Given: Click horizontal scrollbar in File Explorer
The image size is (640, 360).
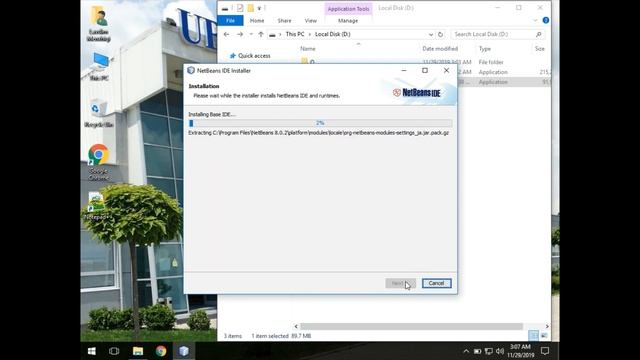Looking at the screenshot, I should point(411,327).
